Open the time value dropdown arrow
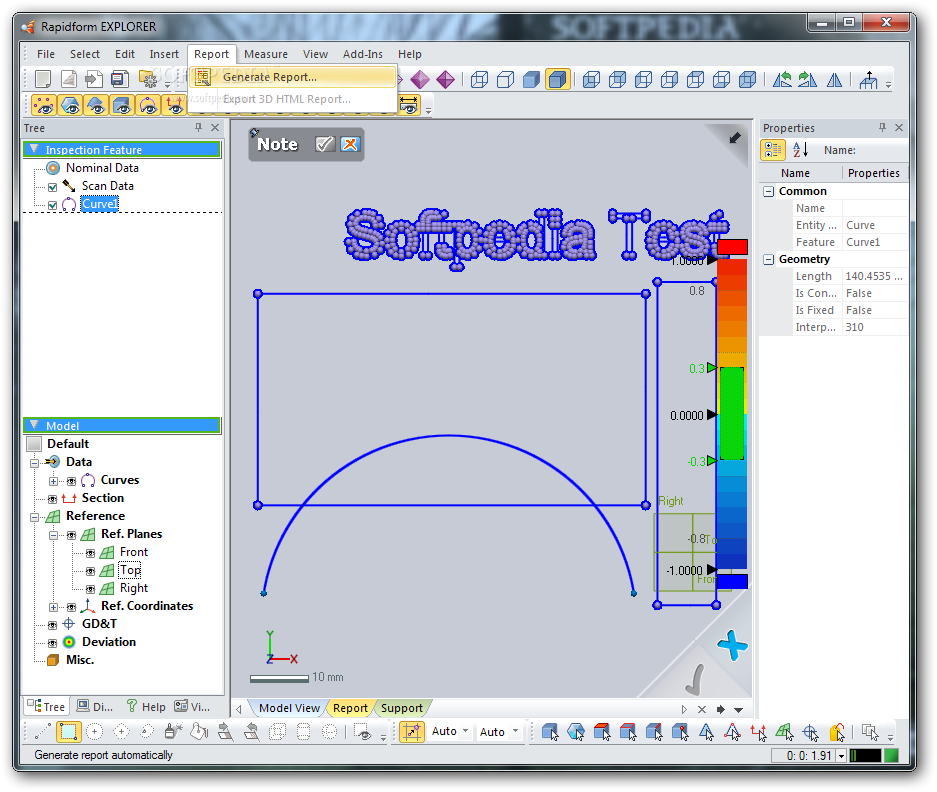The width and height of the screenshot is (937, 792). point(841,756)
